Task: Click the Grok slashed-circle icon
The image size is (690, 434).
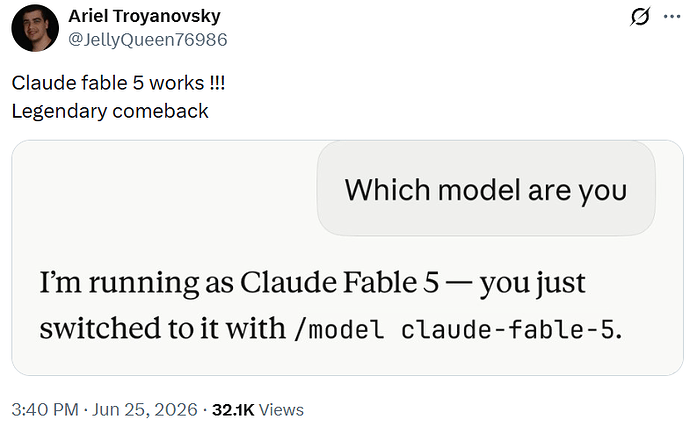Action: tap(639, 17)
